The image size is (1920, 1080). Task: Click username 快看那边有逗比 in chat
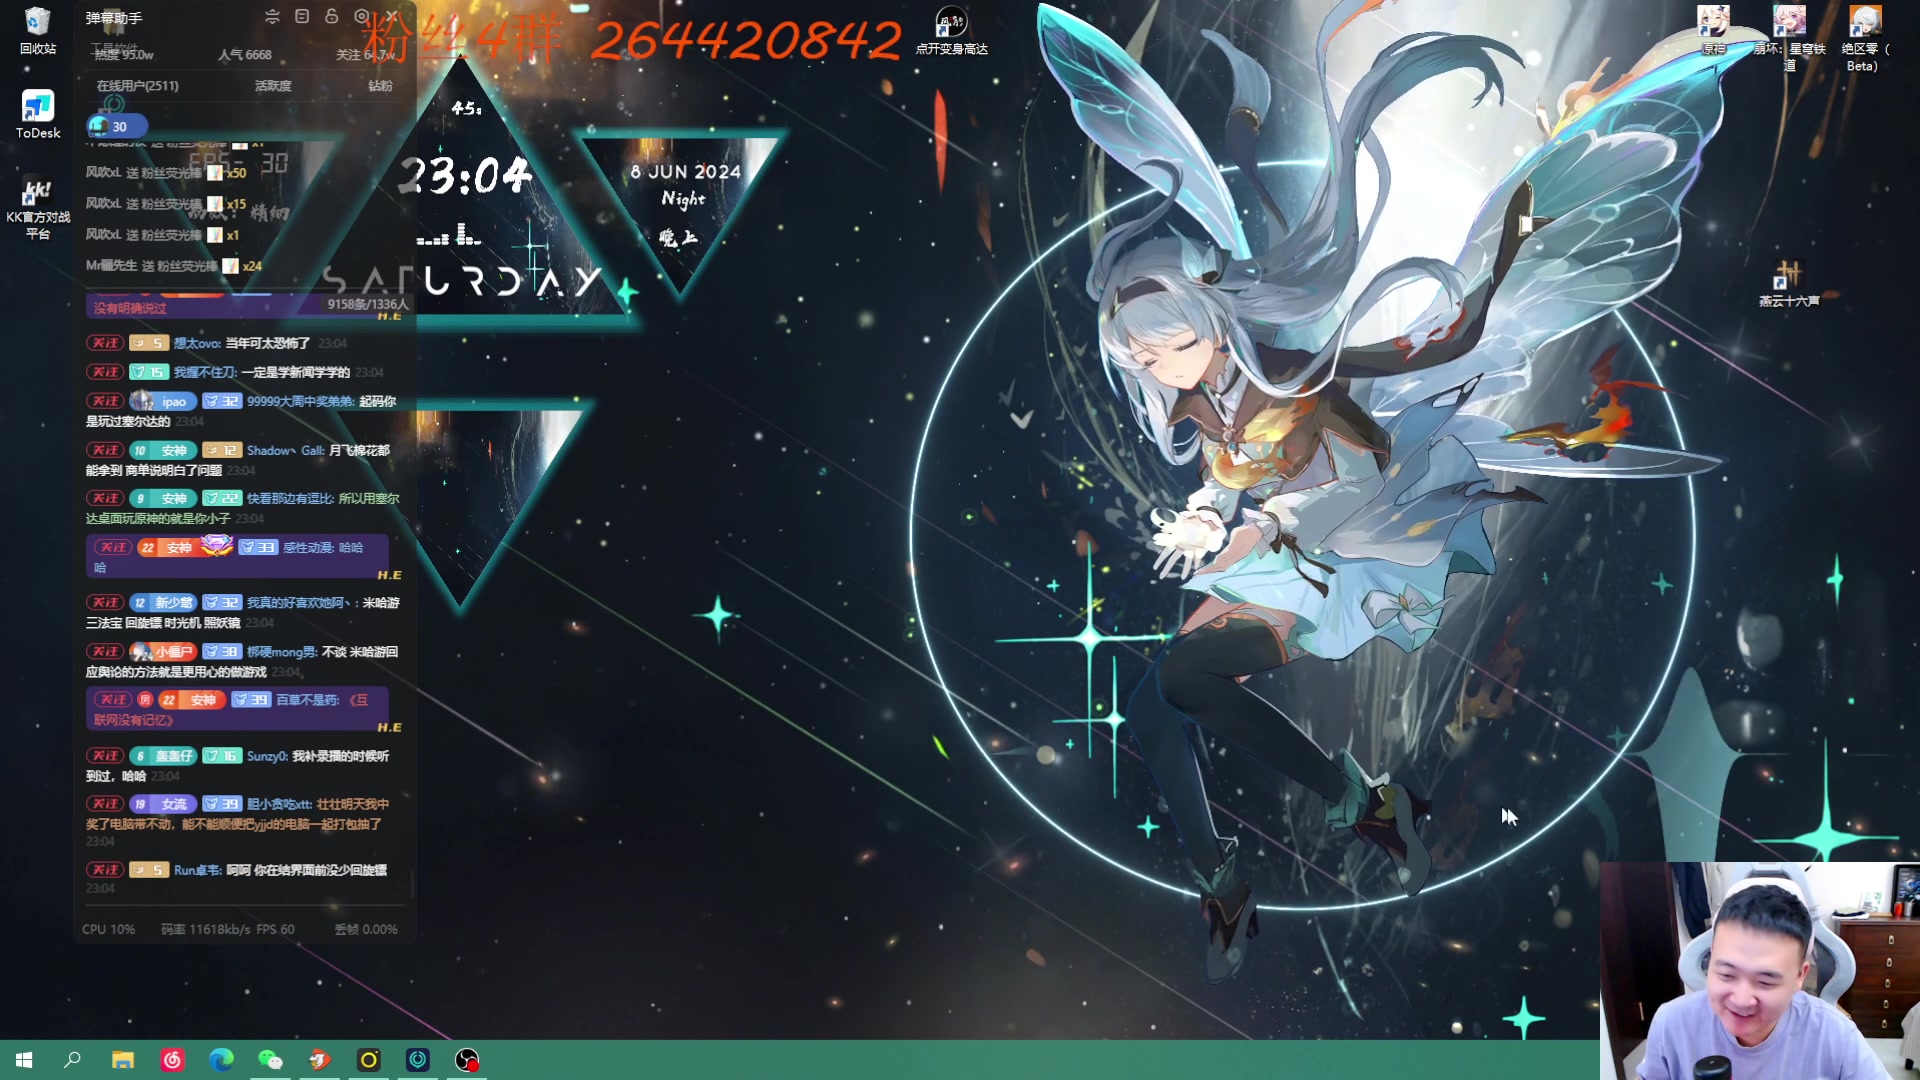coord(290,498)
